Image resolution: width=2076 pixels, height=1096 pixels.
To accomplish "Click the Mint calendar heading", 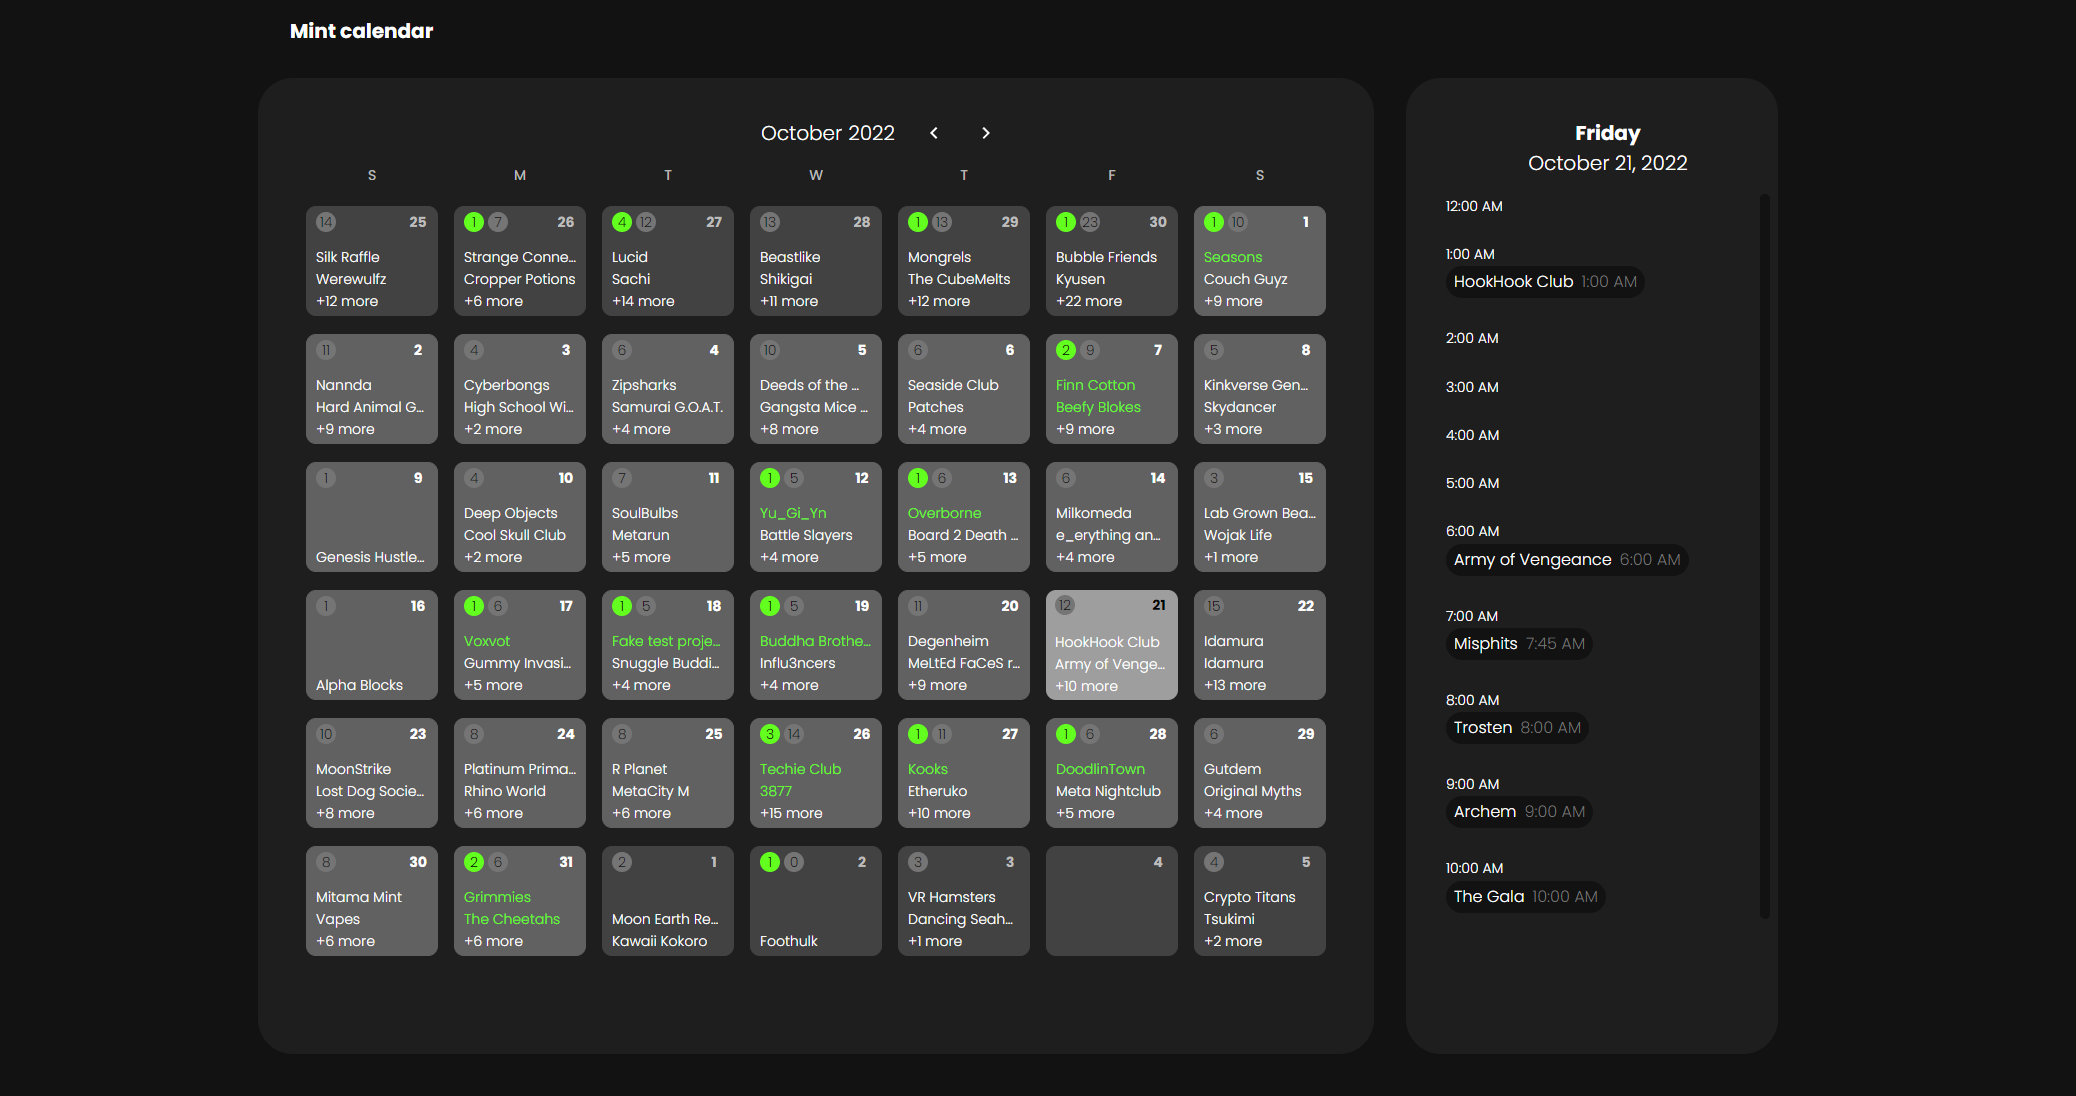I will click(361, 31).
